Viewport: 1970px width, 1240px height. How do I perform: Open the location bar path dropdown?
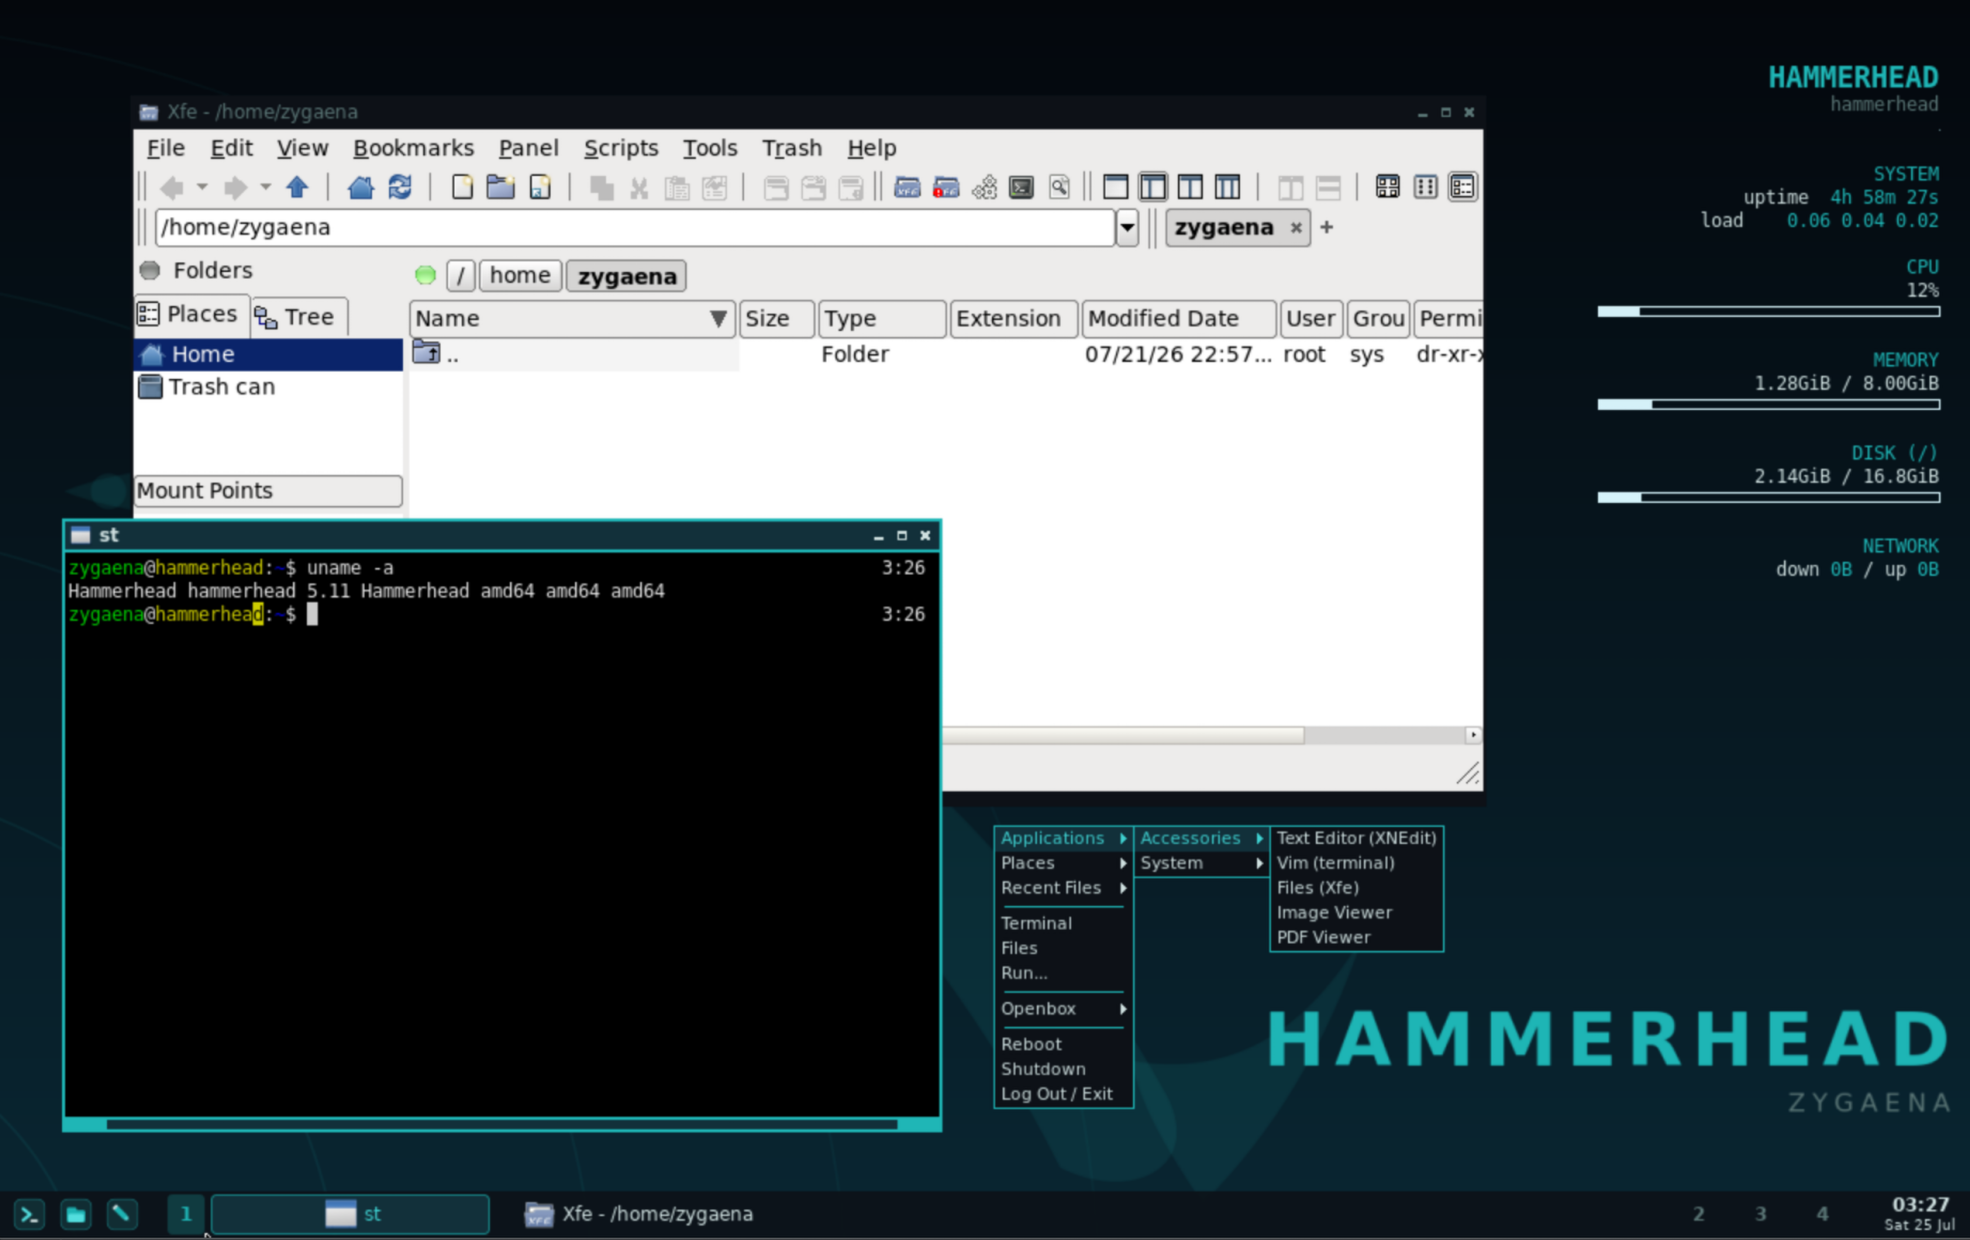[x=1127, y=228]
